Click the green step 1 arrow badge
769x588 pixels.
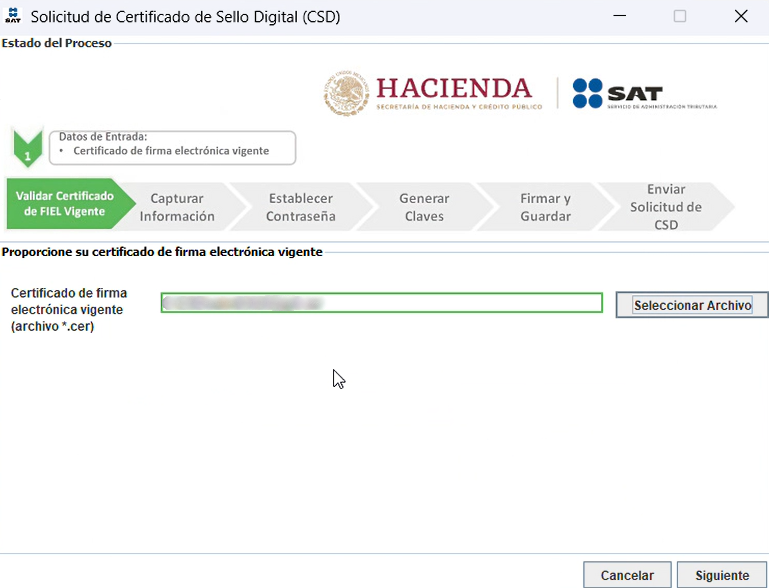coord(27,148)
